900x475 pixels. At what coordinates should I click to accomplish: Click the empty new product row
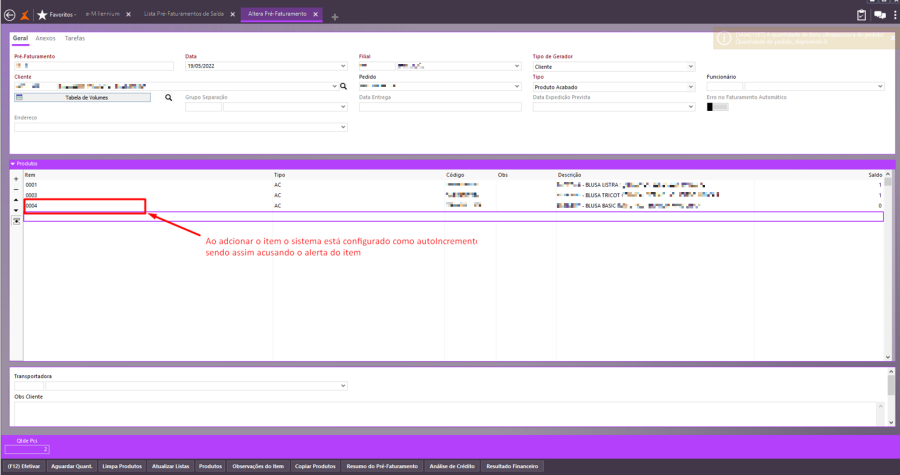click(453, 217)
